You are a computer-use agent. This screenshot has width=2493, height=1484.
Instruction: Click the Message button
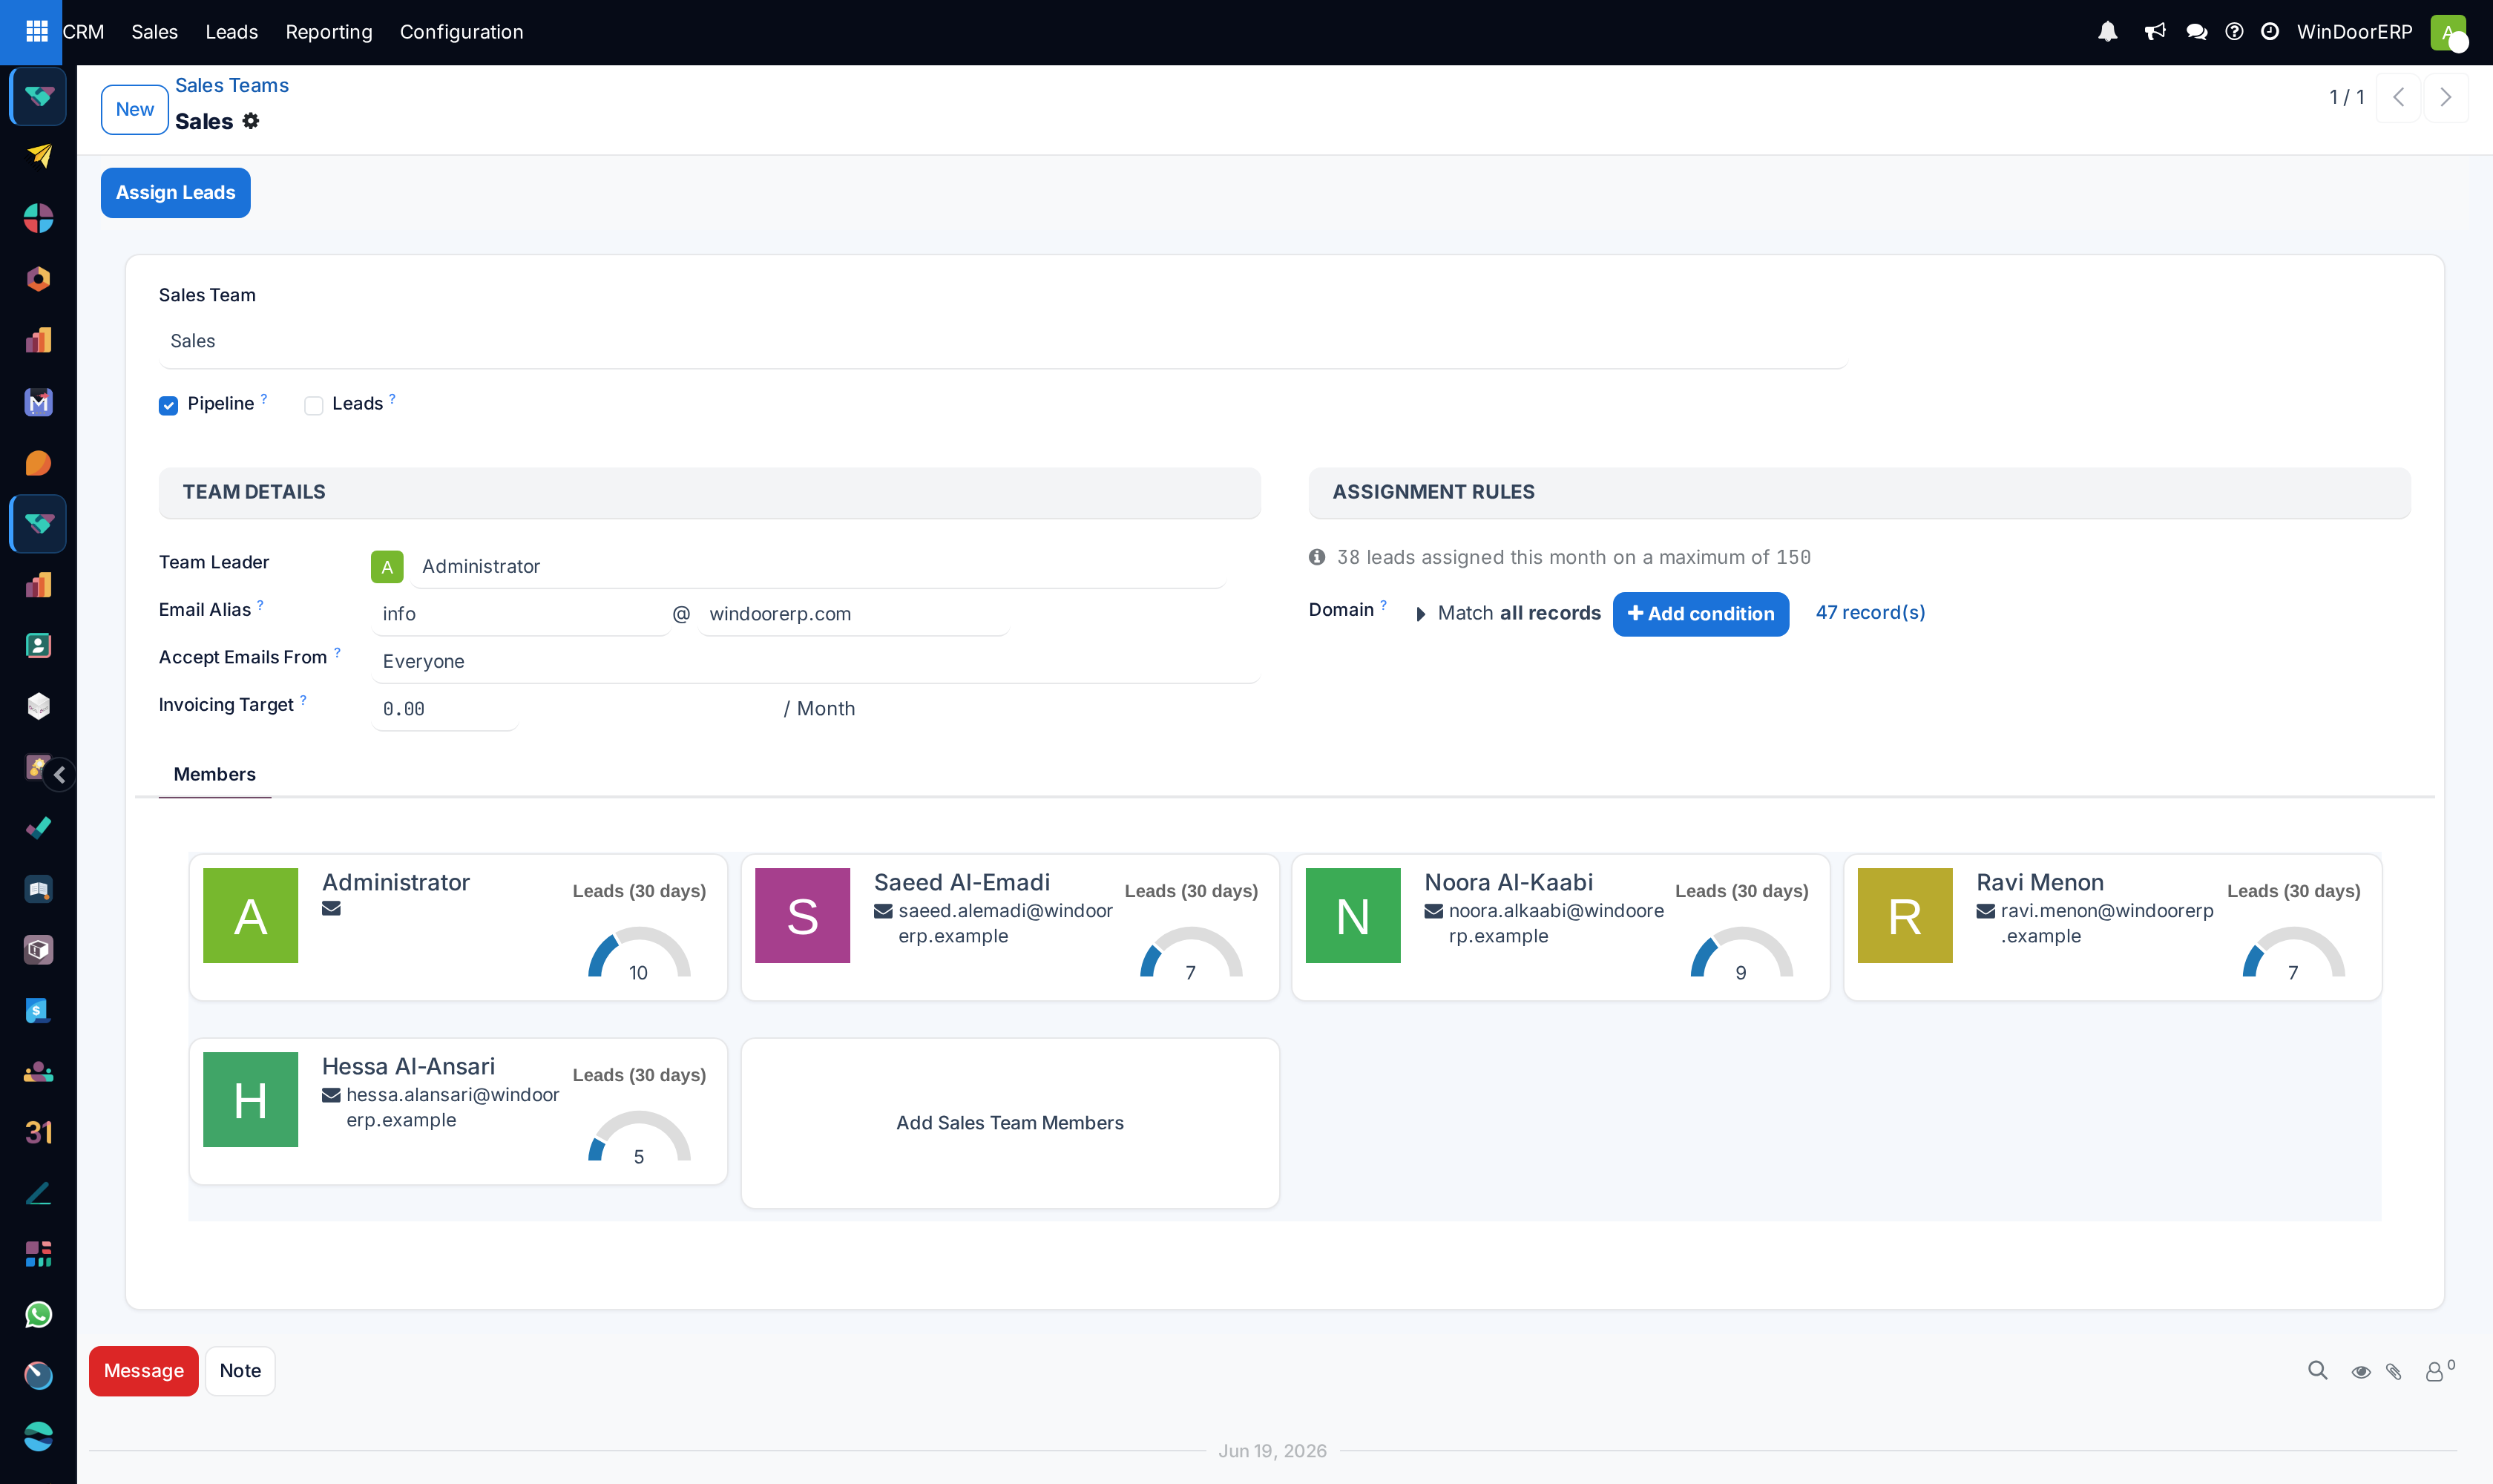point(143,1371)
